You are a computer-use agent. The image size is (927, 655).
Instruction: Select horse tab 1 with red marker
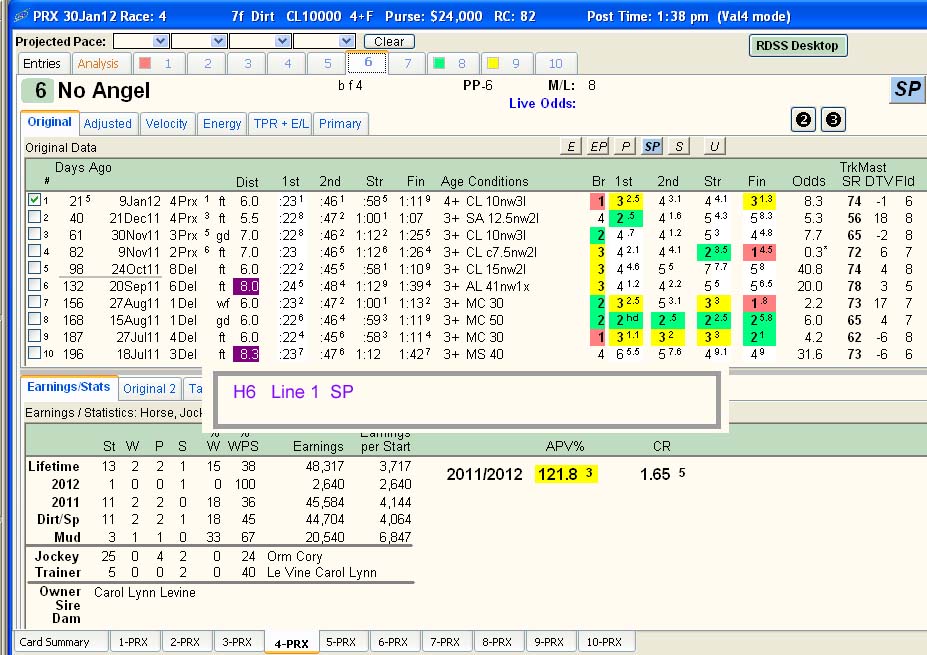159,63
